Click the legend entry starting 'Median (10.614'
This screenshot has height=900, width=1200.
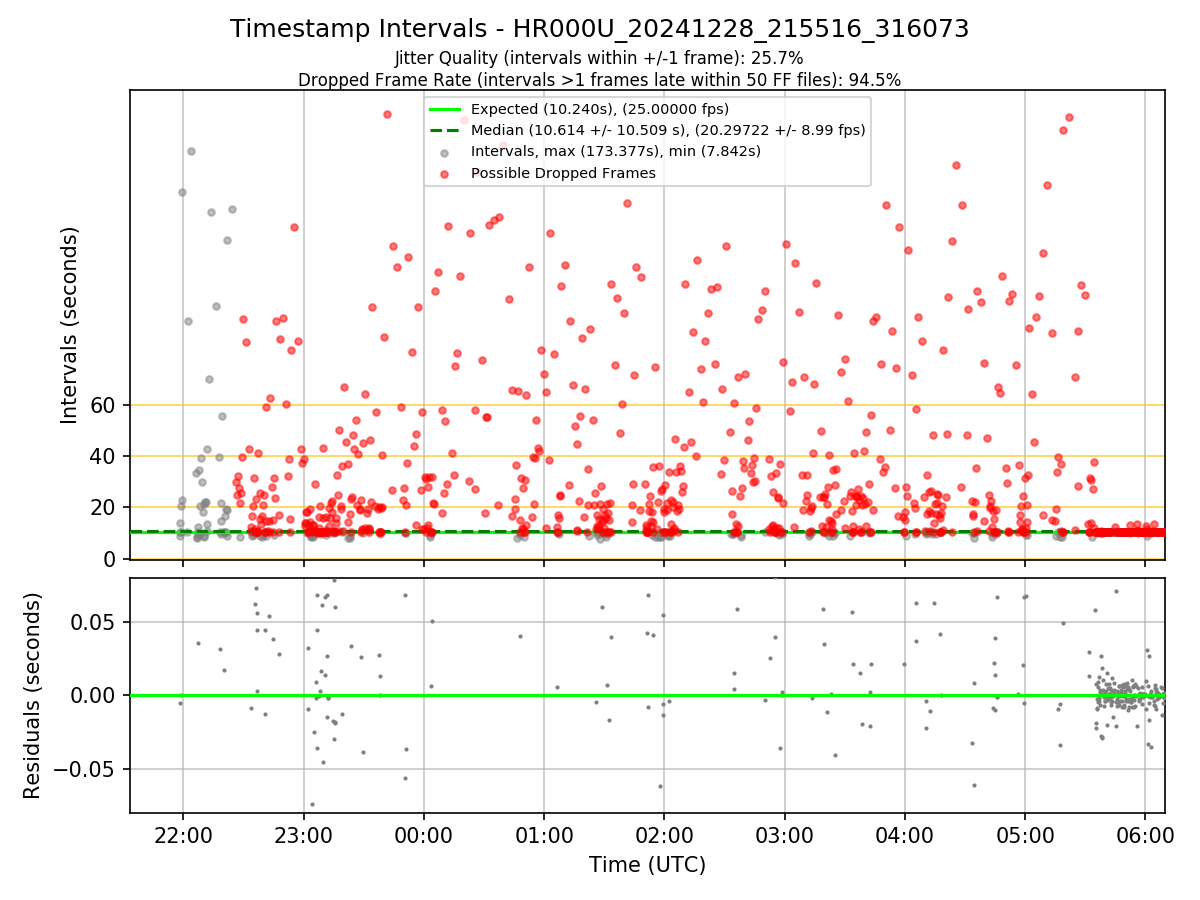click(668, 130)
